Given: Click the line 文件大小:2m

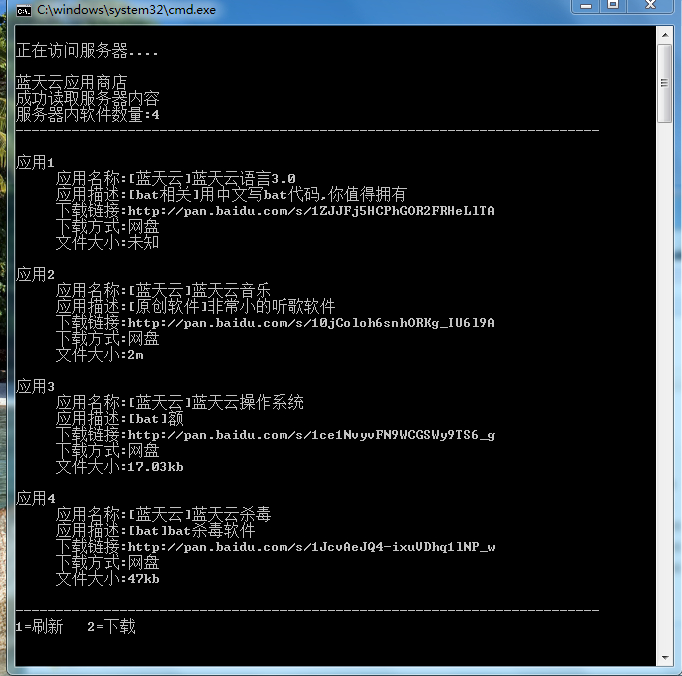Looking at the screenshot, I should 100,355.
